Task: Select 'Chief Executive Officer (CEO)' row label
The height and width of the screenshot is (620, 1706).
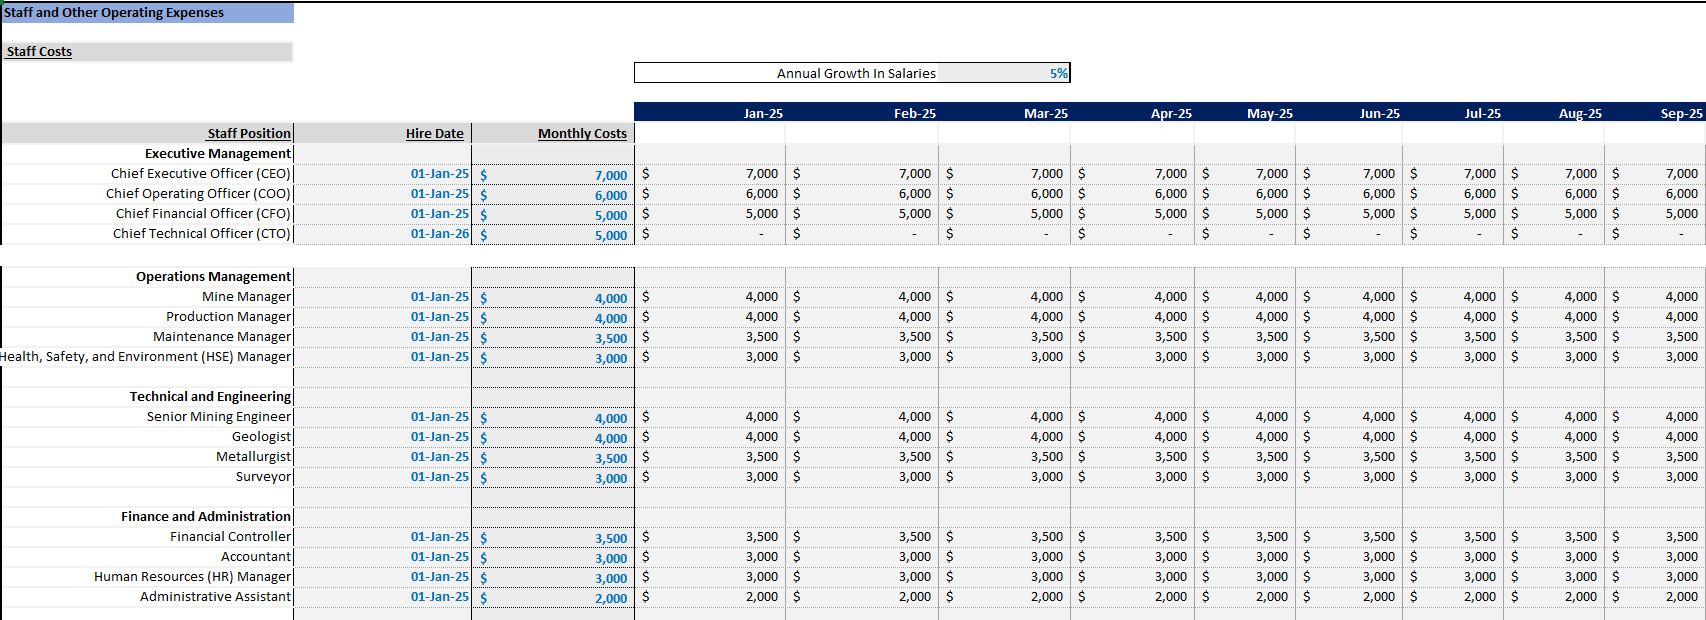Action: click(x=201, y=173)
